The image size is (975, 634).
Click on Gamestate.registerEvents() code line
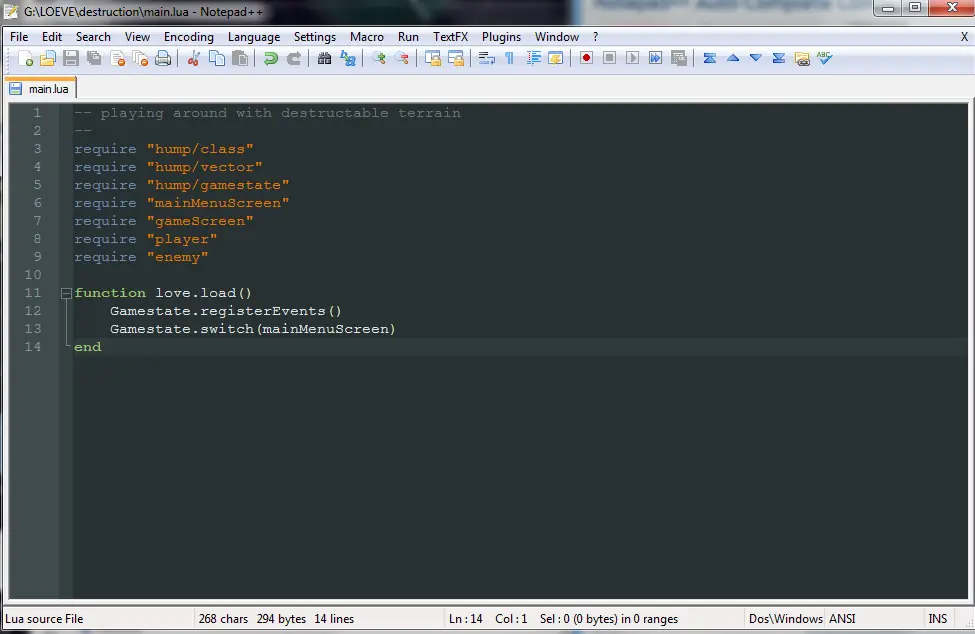(x=226, y=311)
